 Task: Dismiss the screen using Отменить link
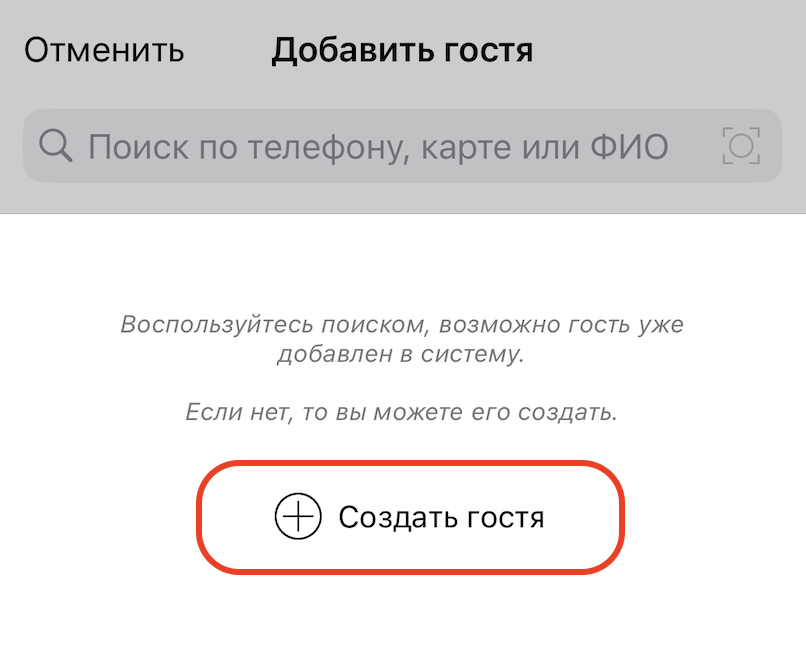click(x=104, y=50)
